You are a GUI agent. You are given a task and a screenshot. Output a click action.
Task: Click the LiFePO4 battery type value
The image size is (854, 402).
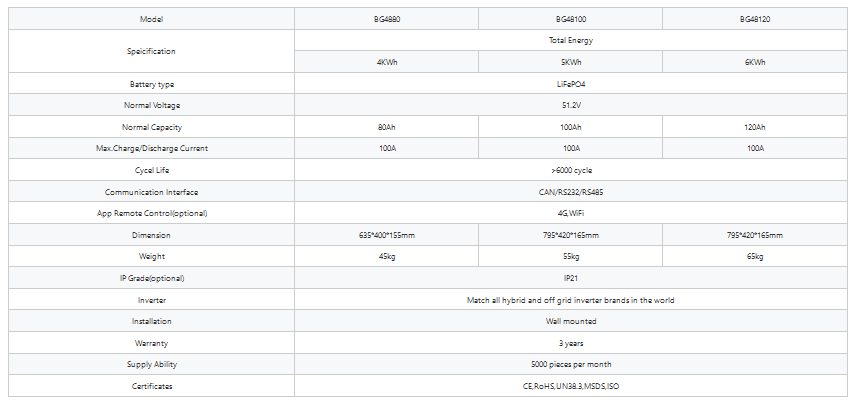(x=572, y=84)
